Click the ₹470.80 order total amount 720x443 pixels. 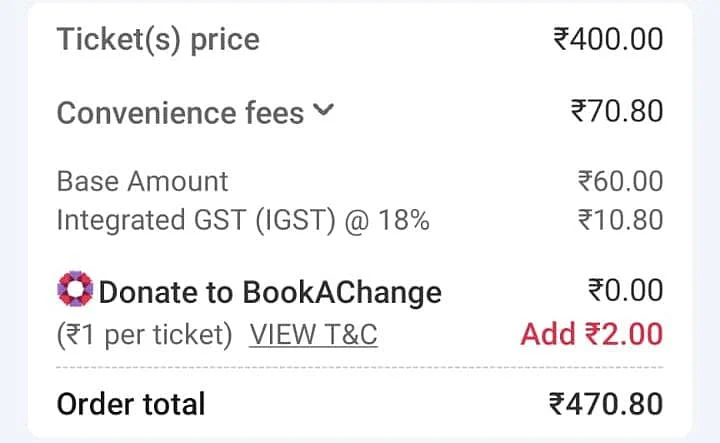pos(606,404)
